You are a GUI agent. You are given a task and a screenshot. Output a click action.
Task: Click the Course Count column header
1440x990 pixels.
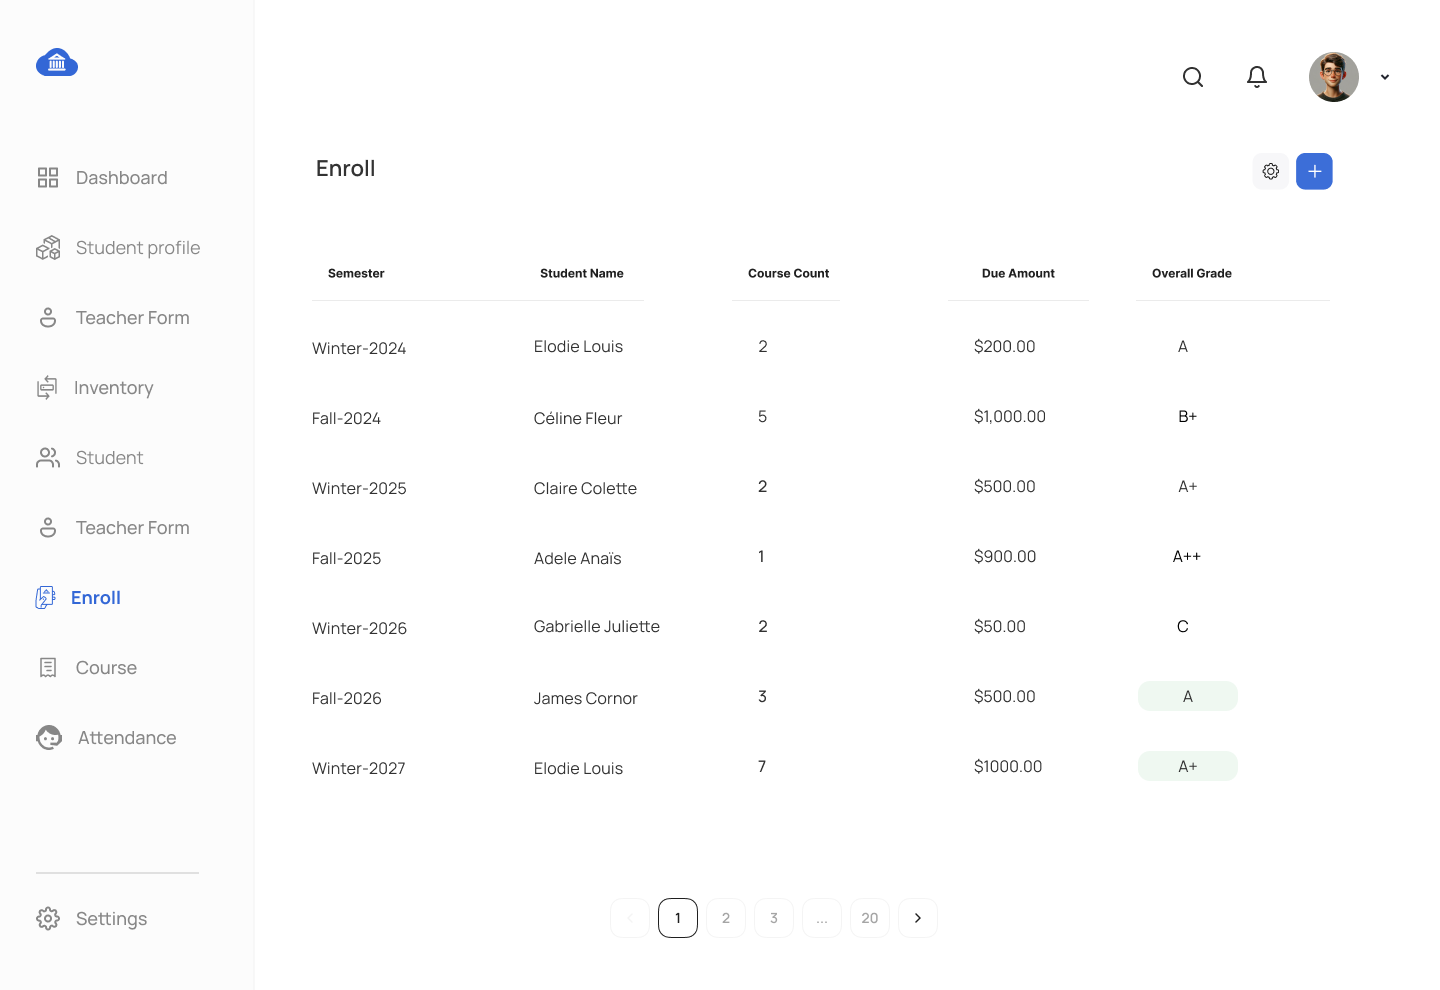tap(789, 273)
